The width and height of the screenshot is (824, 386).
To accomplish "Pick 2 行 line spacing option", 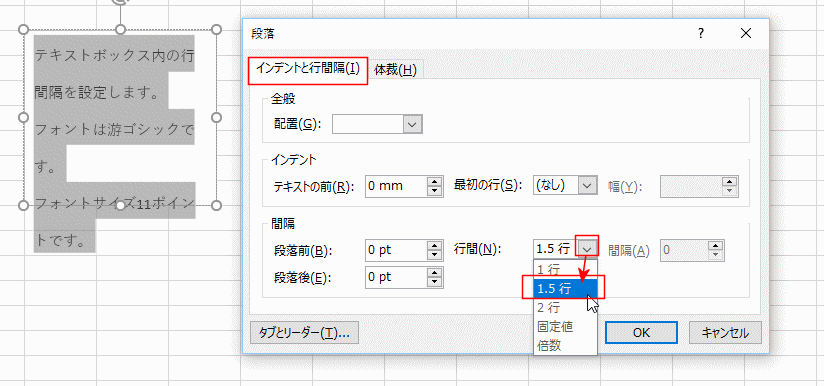I will point(565,307).
